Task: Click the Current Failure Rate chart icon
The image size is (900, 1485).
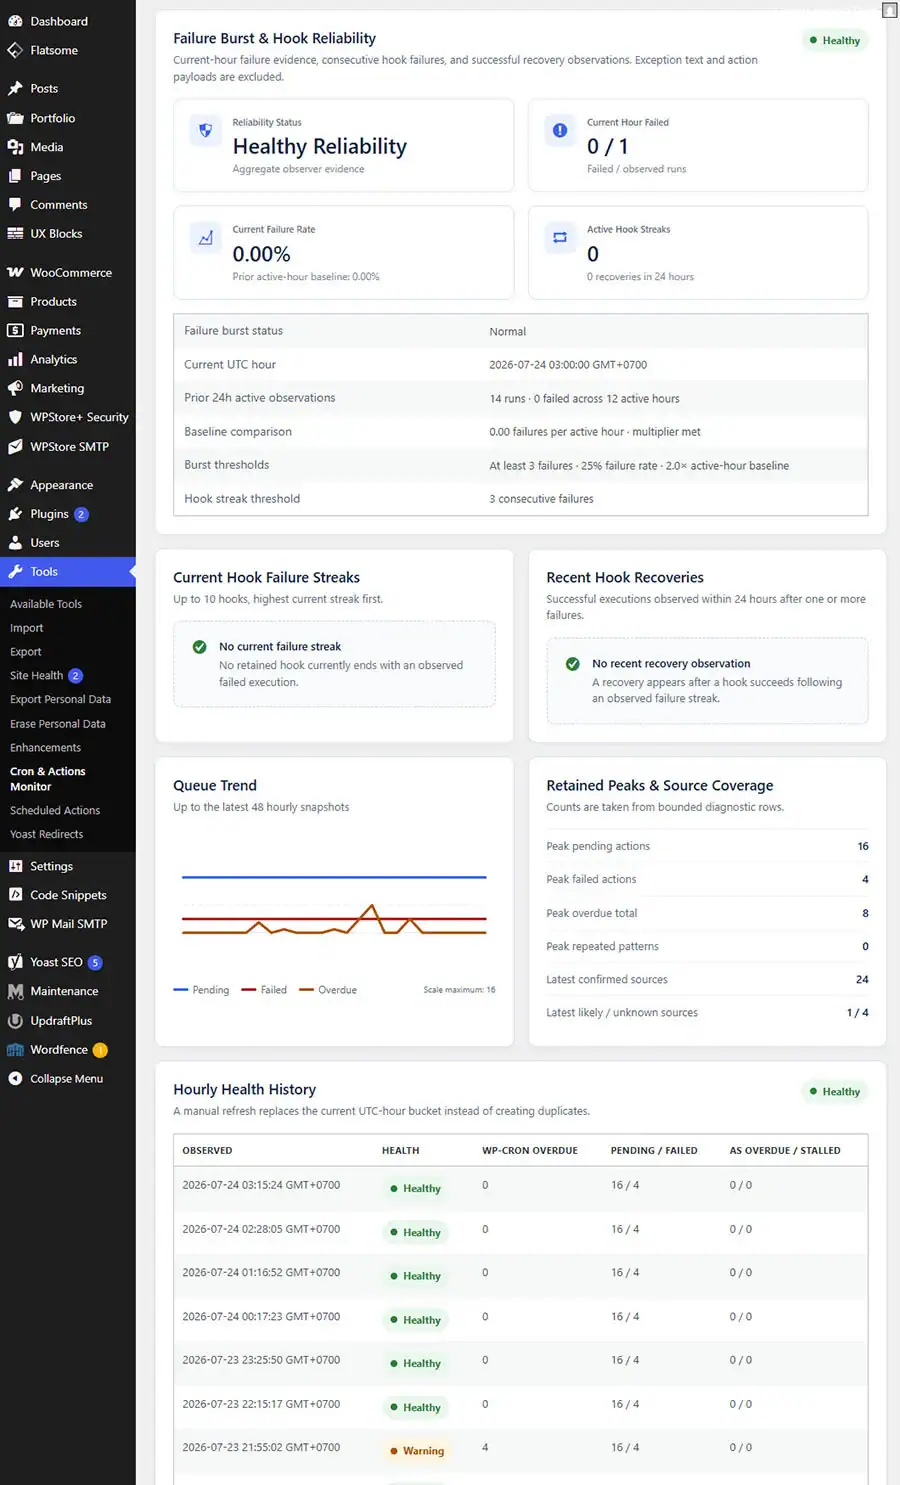Action: click(x=206, y=238)
